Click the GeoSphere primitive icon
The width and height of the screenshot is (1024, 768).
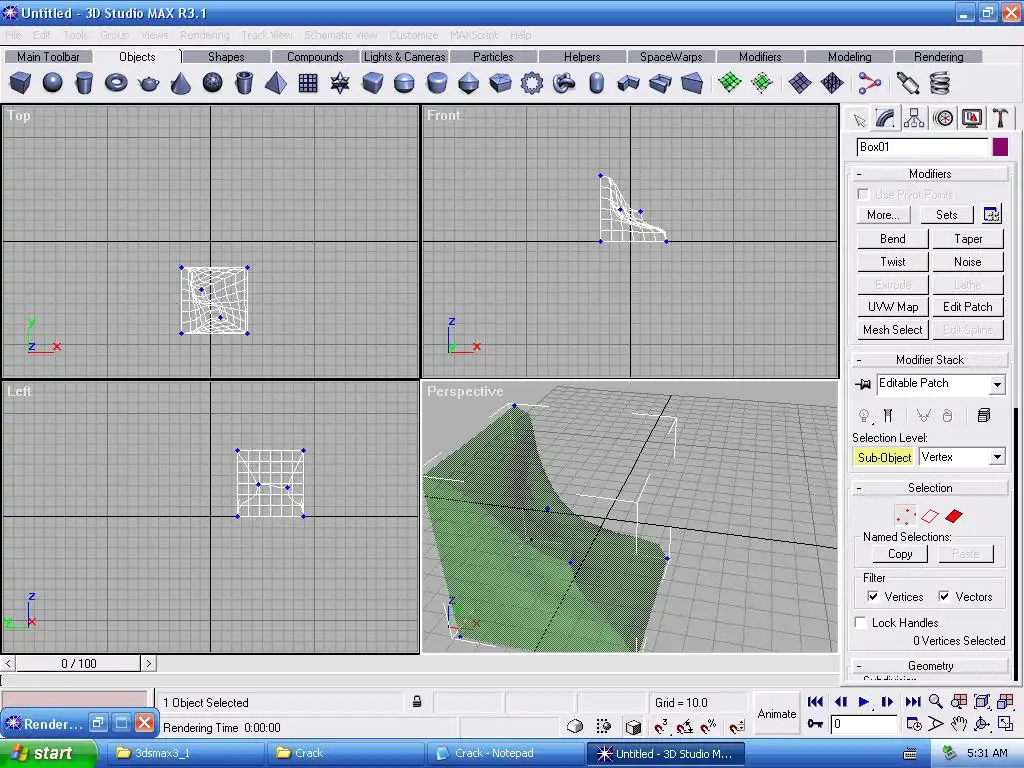coord(212,83)
